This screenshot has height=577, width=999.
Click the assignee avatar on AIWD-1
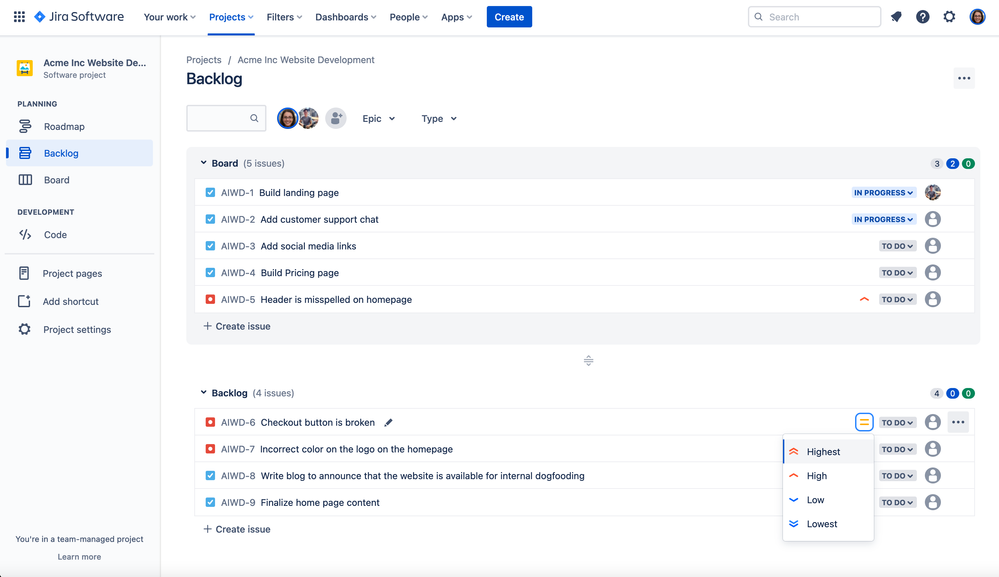[x=933, y=192]
